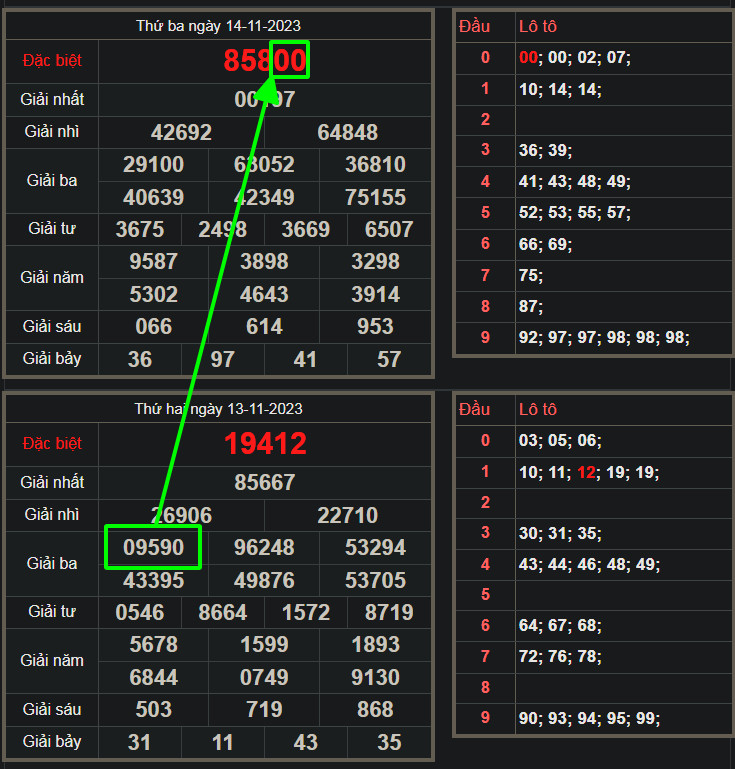Click the red highlighted 12 in Lô tô
This screenshot has height=769, width=735.
(586, 472)
